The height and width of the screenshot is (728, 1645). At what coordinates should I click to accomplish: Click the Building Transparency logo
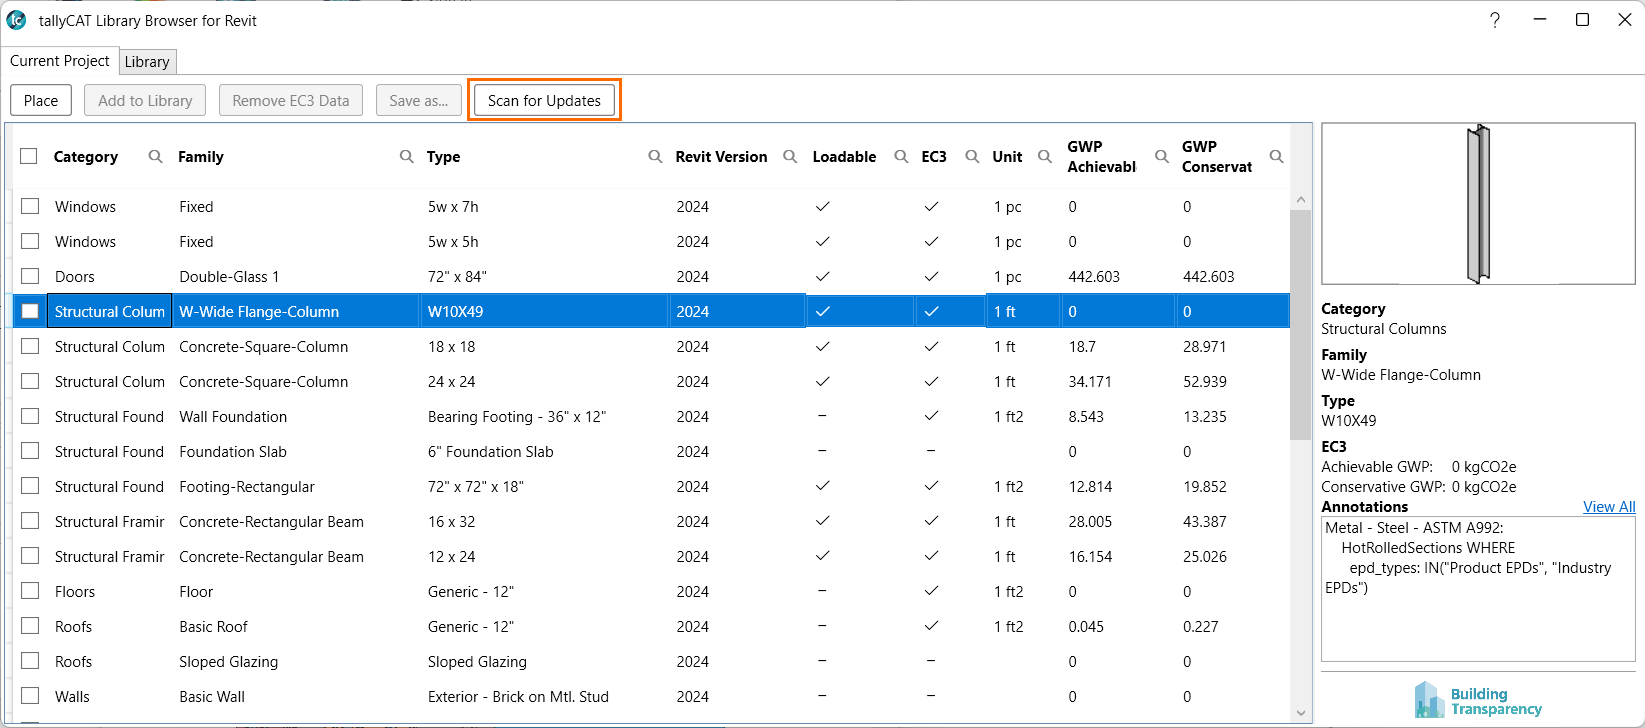[x=1478, y=700]
